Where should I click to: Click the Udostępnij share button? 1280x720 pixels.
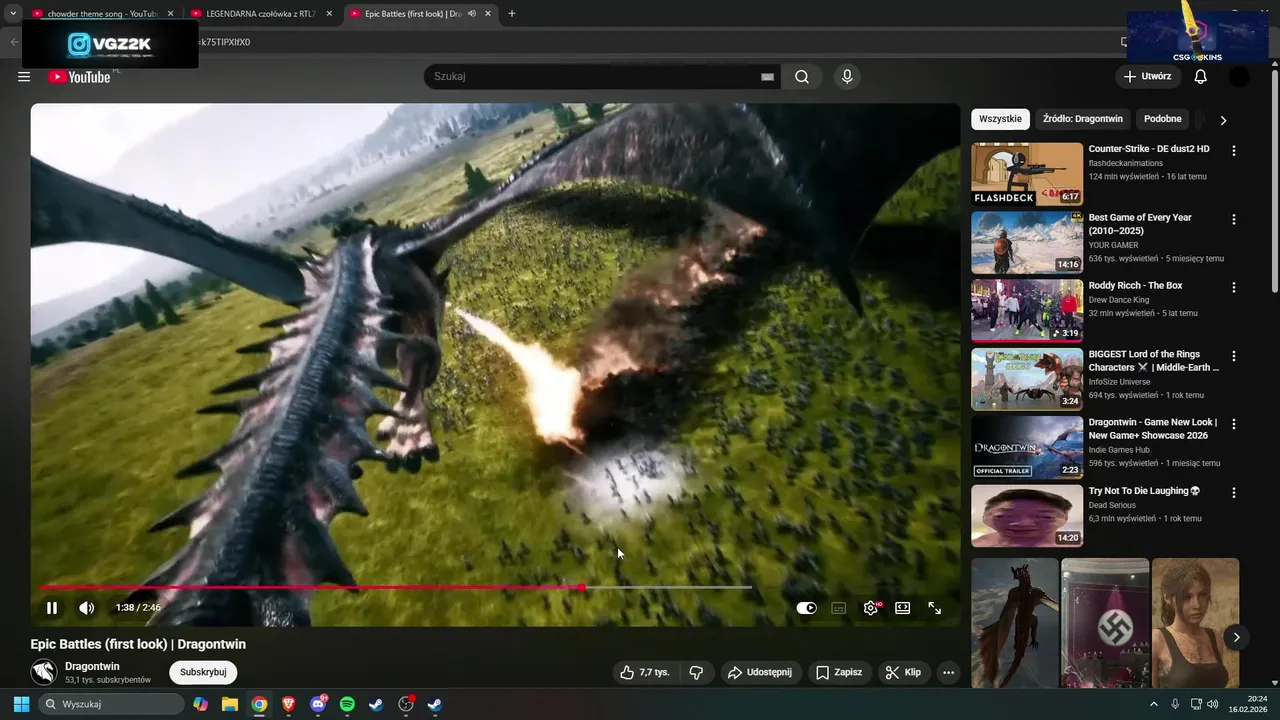point(759,672)
